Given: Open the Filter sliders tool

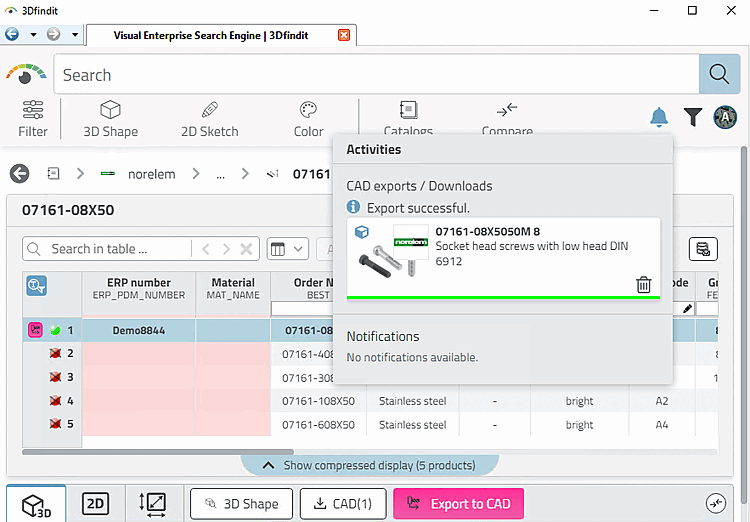Looking at the screenshot, I should pyautogui.click(x=33, y=119).
